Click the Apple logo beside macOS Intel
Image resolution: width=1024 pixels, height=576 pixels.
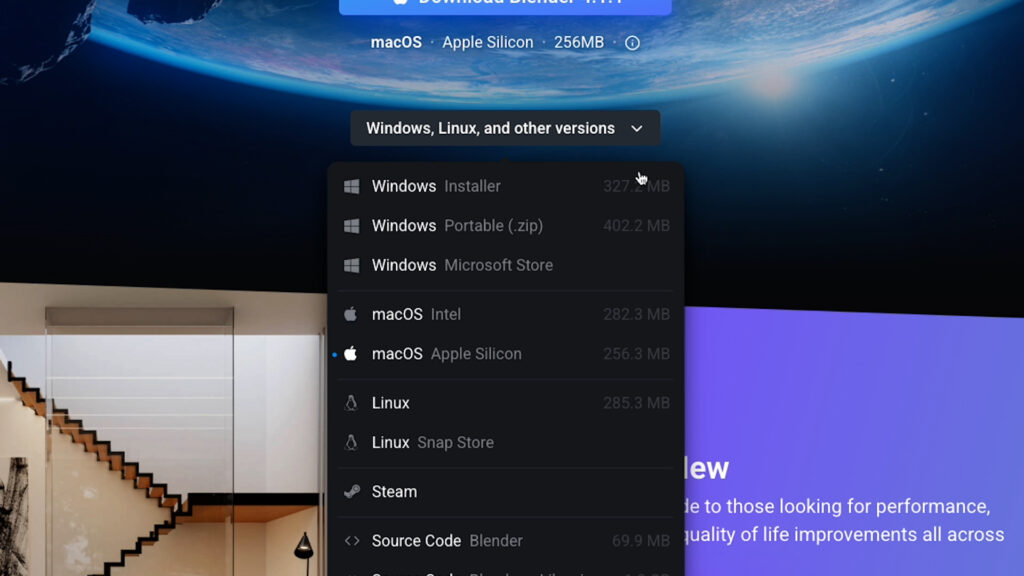click(x=351, y=314)
